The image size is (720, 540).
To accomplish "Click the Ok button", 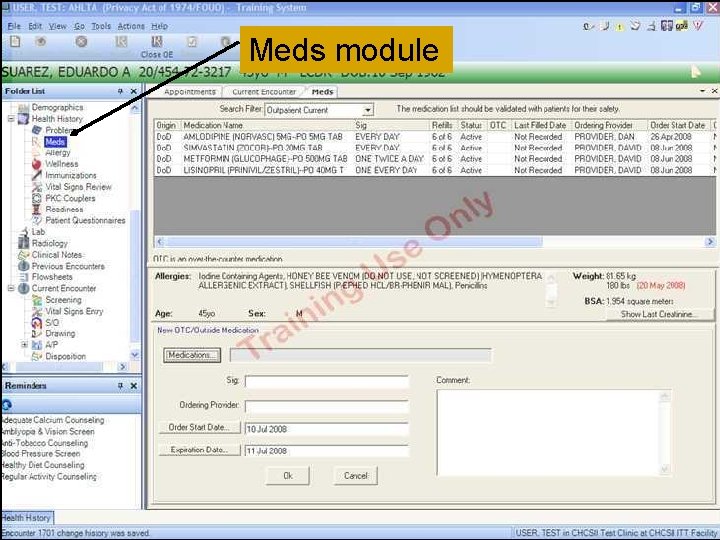I will pos(287,476).
